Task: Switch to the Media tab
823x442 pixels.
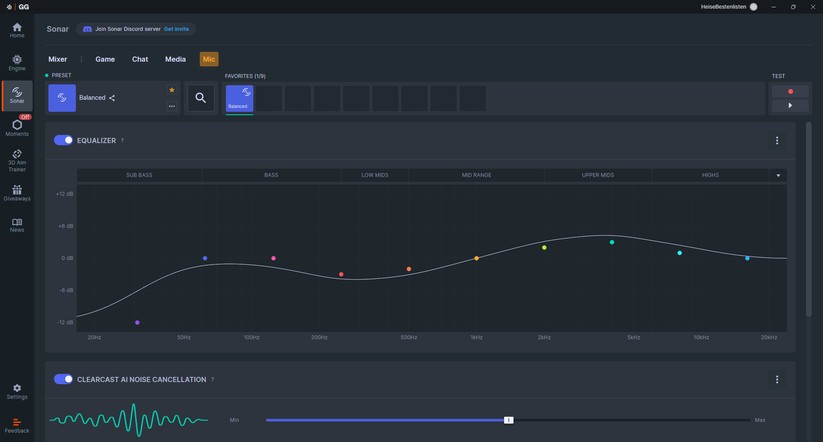Action: pyautogui.click(x=175, y=59)
